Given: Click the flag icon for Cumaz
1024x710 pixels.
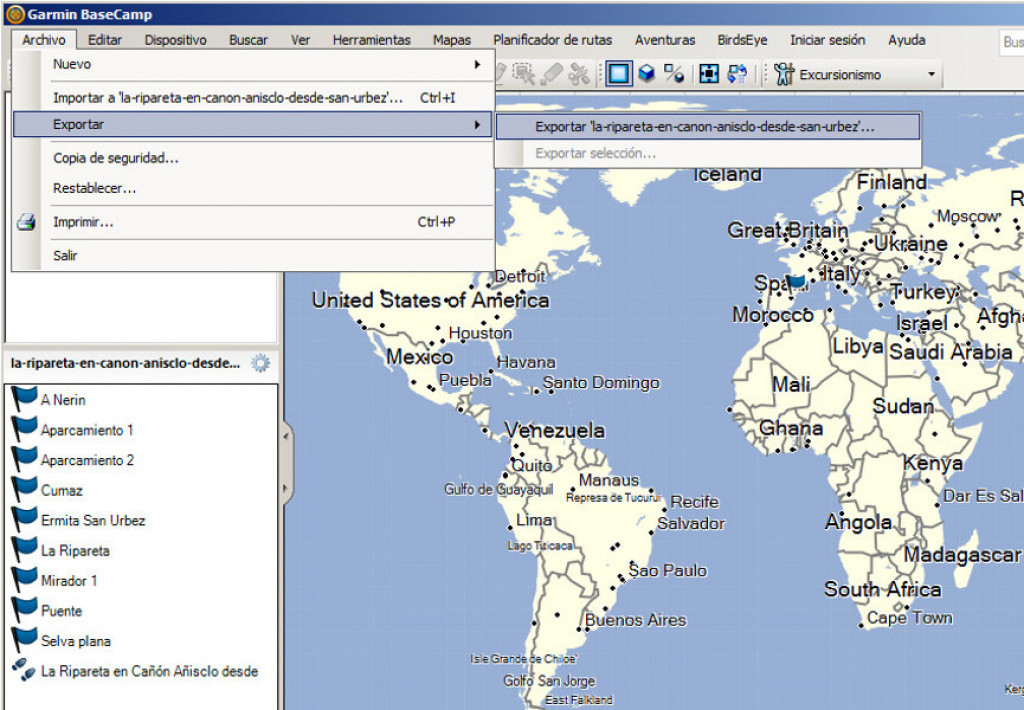Looking at the screenshot, I should tap(24, 489).
